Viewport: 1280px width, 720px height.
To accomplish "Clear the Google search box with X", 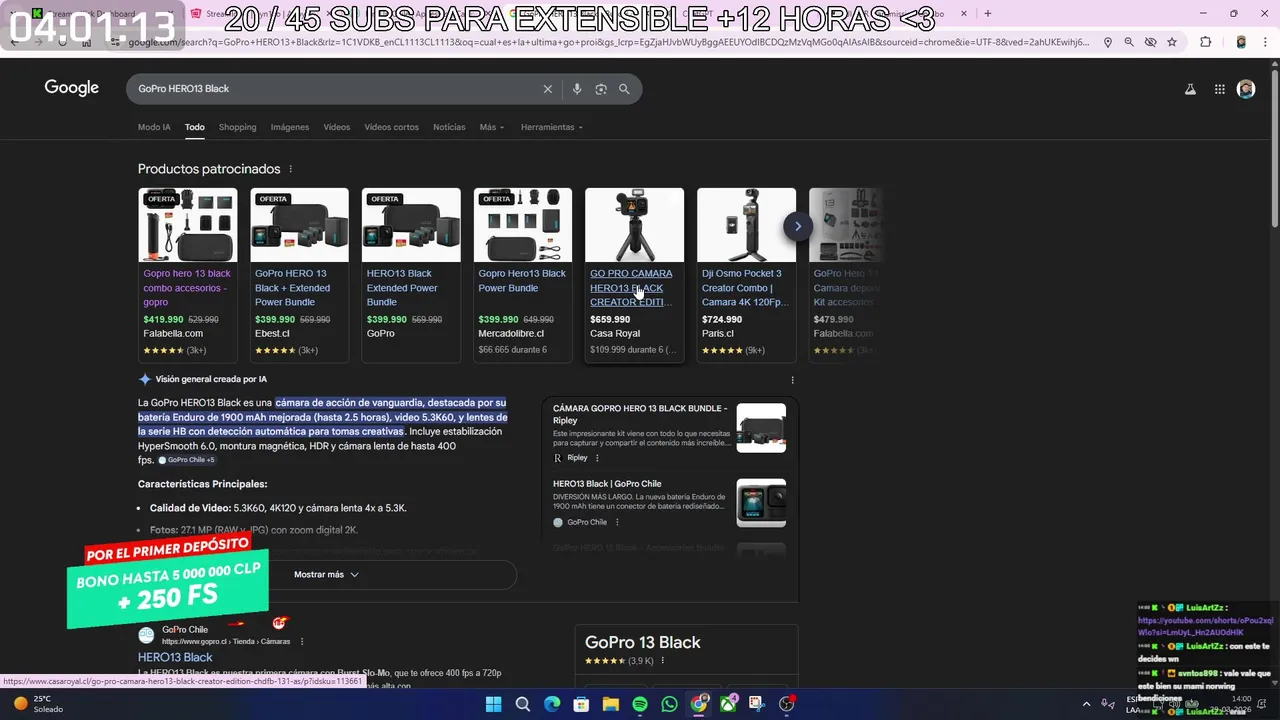I will click(547, 89).
